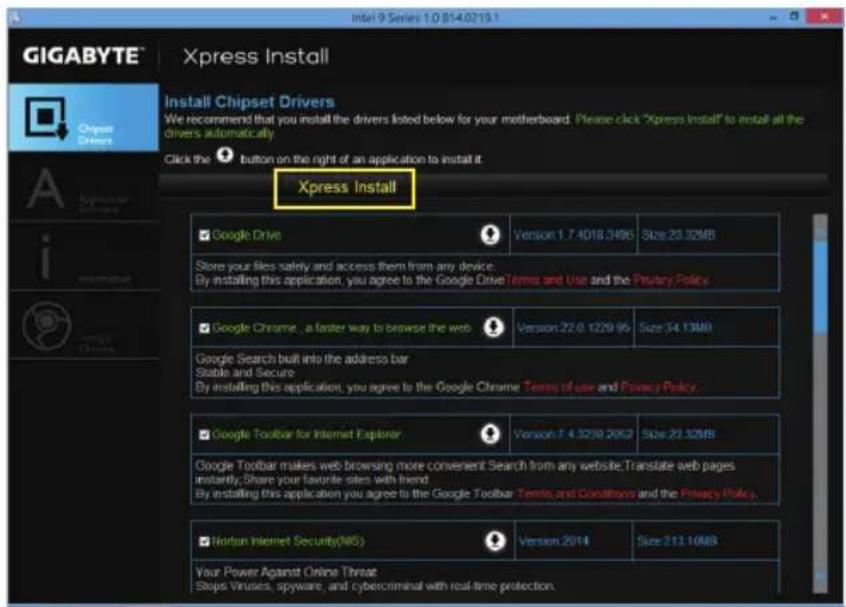The width and height of the screenshot is (846, 607).
Task: Minimize the Xpress Install window
Action: tap(773, 17)
